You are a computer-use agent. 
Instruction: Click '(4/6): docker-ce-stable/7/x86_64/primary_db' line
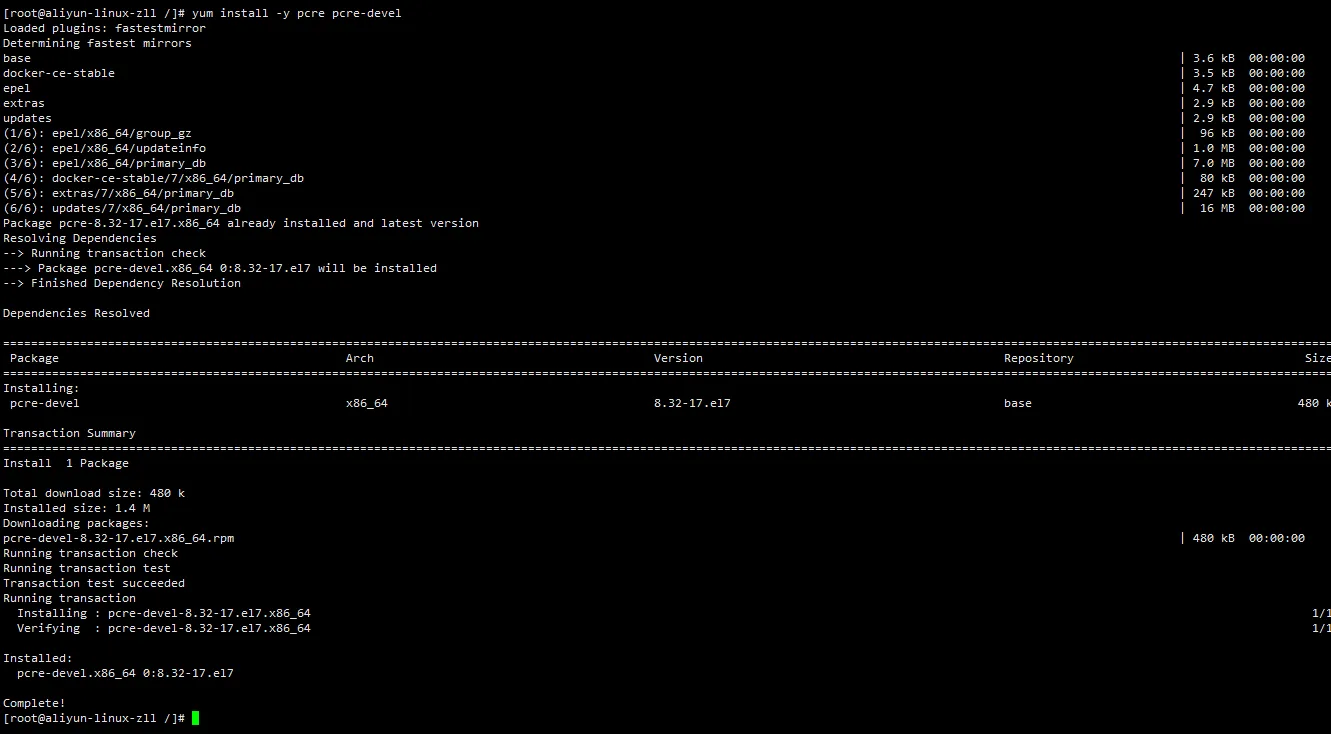tap(153, 178)
